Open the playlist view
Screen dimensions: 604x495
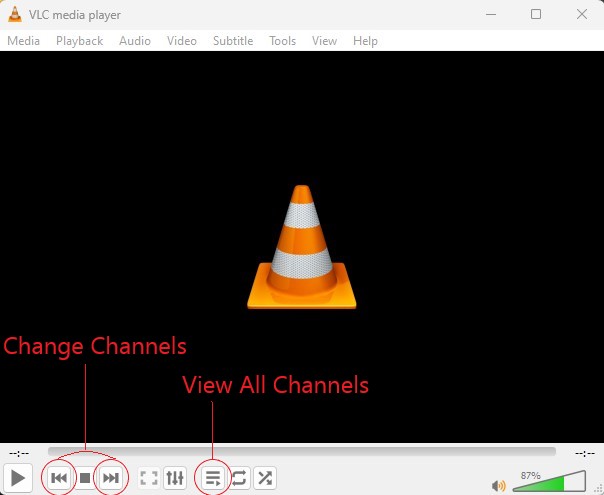pyautogui.click(x=212, y=478)
